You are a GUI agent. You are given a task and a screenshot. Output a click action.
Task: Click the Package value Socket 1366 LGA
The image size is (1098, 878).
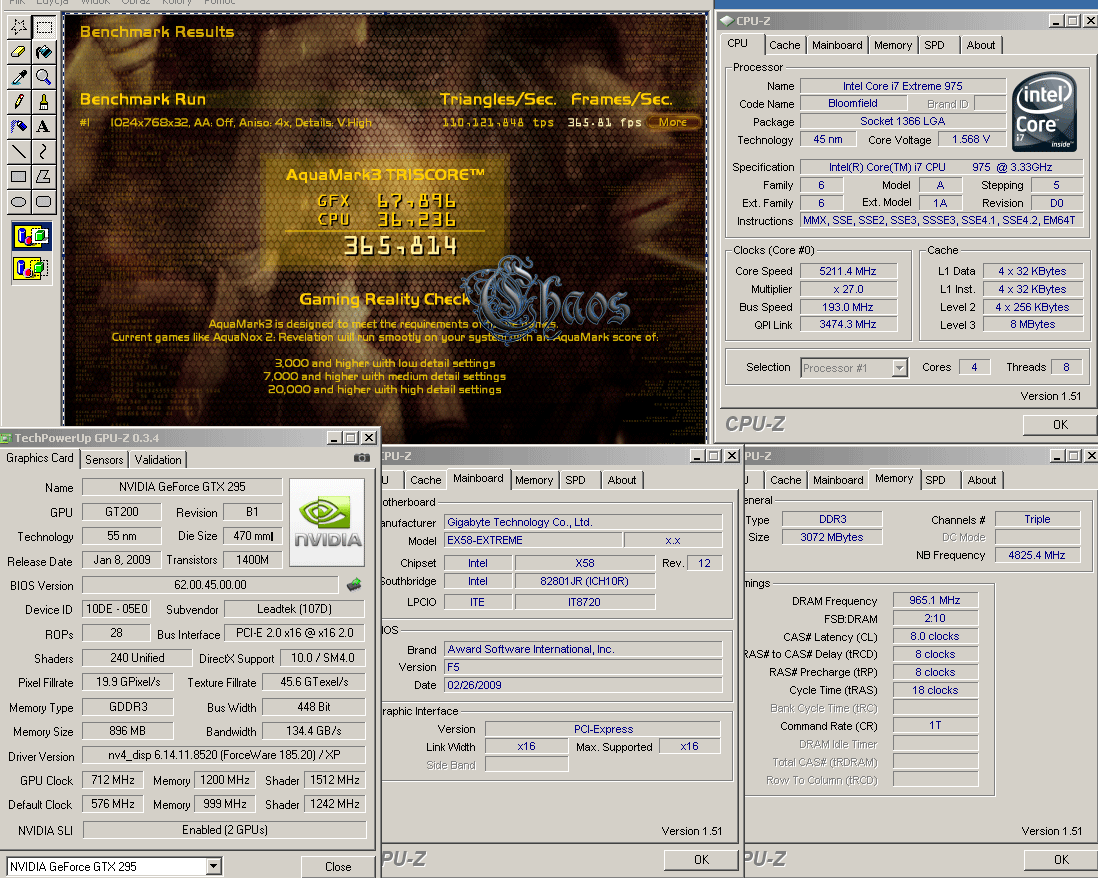tap(903, 121)
